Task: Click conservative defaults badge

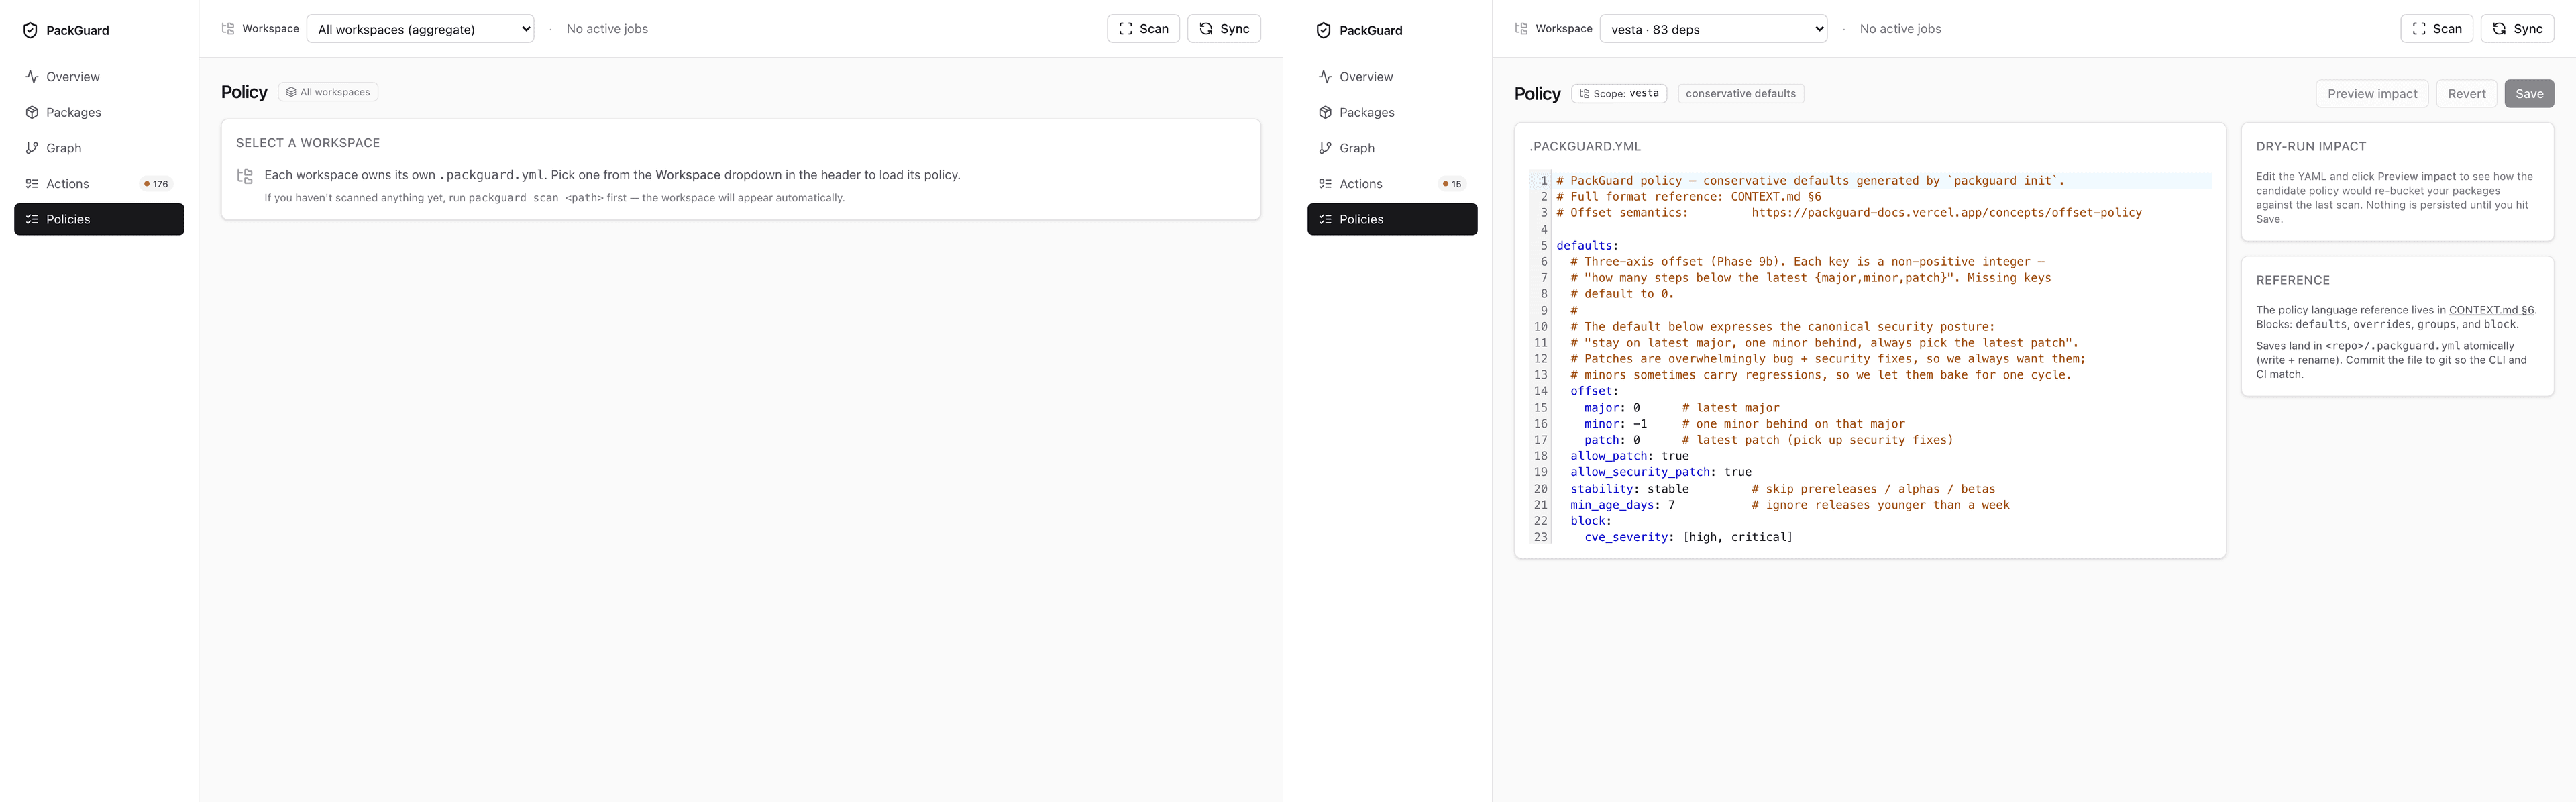Action: point(1740,93)
